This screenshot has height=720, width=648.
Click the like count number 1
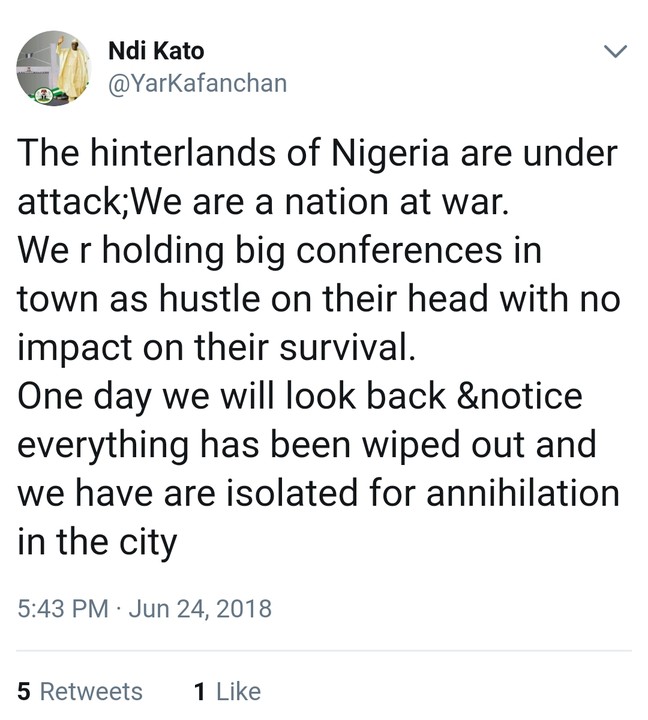(x=199, y=691)
